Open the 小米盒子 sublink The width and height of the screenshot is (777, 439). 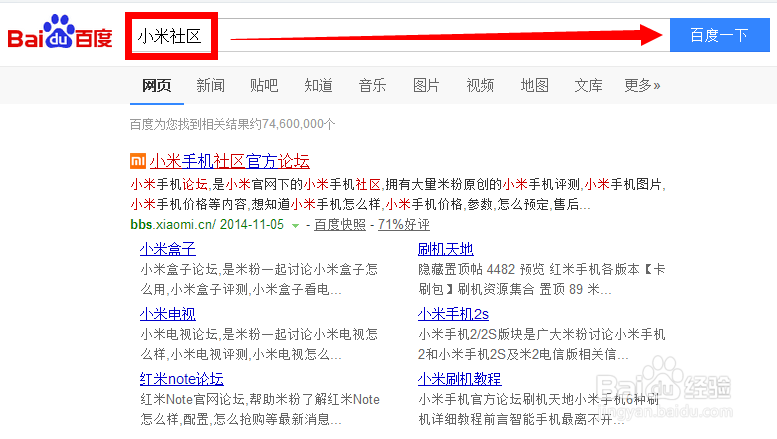[x=167, y=249]
